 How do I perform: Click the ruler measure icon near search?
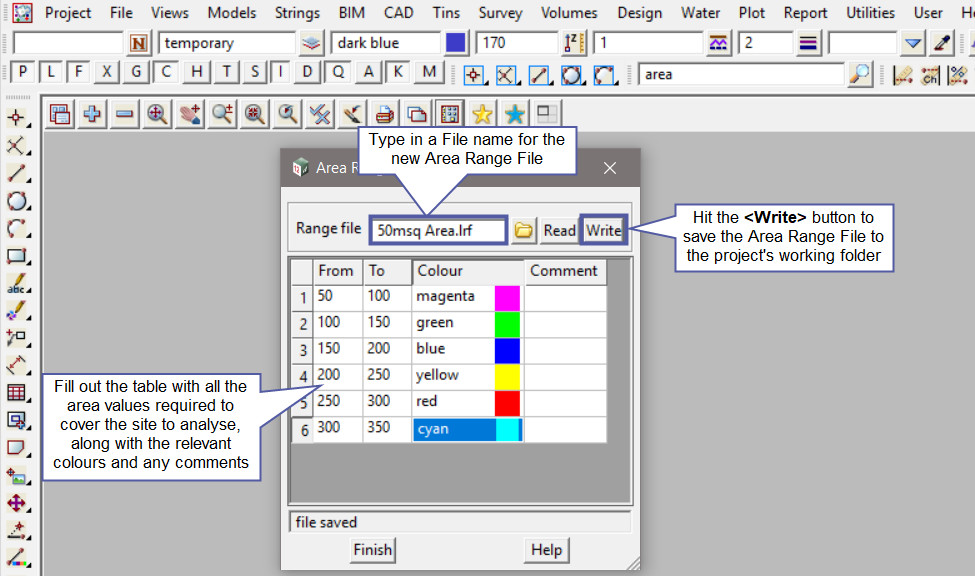click(x=902, y=76)
